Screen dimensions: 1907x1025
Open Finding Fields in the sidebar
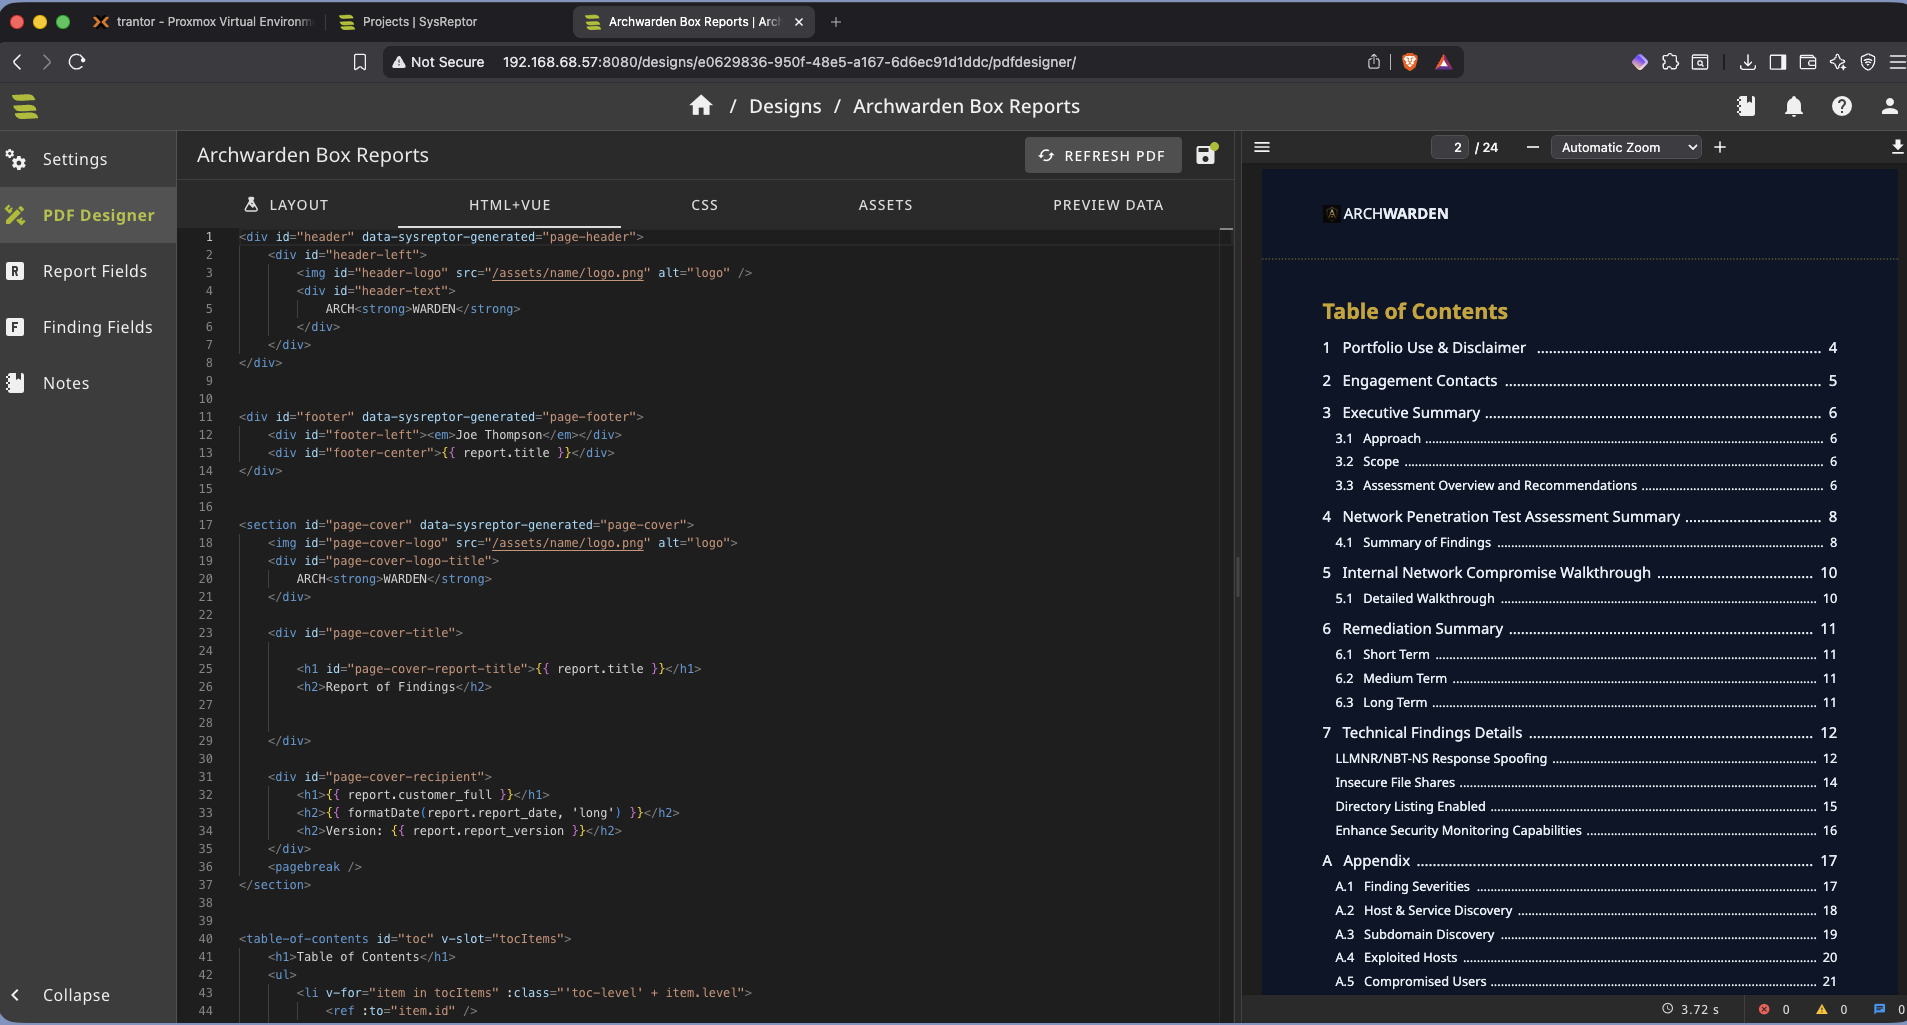(16, 326)
